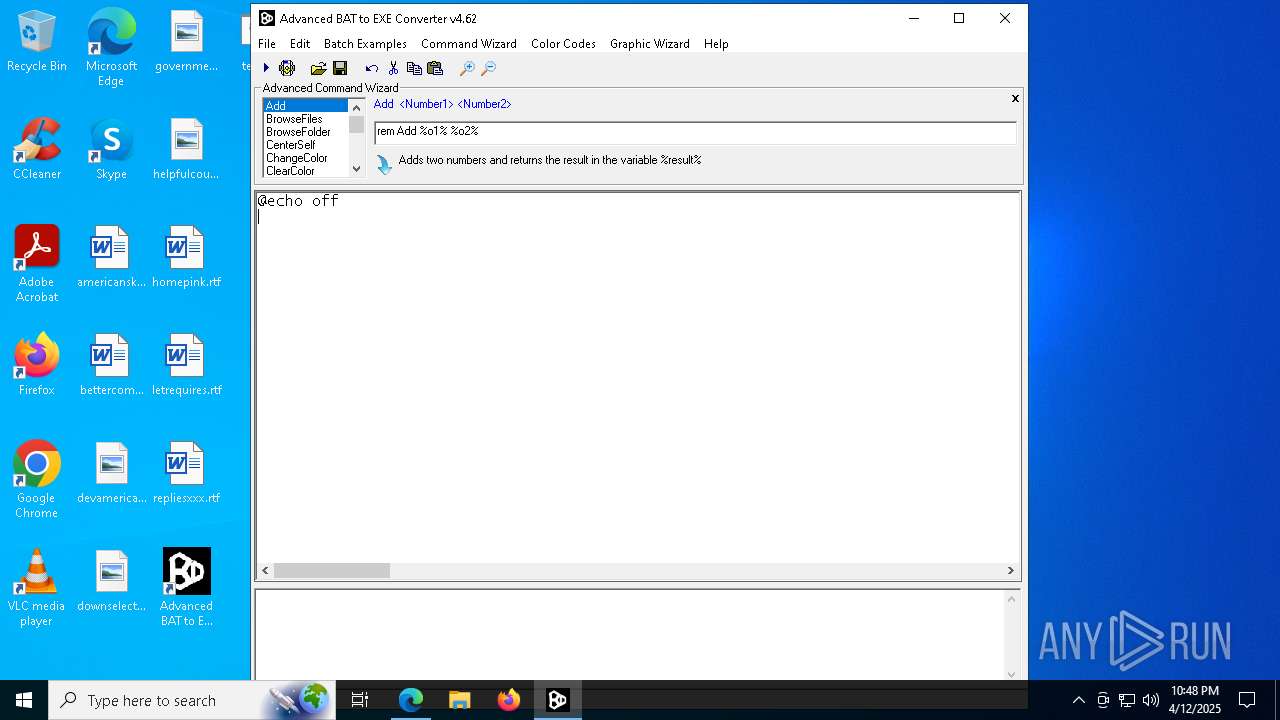The height and width of the screenshot is (720, 1280).
Task: Open the Graphic Wizard menu
Action: click(x=650, y=44)
